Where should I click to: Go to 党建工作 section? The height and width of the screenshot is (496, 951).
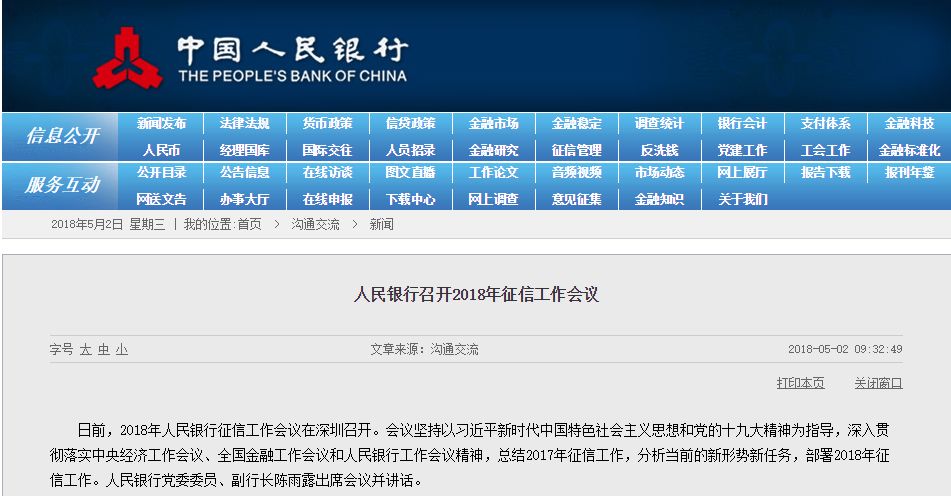click(742, 150)
